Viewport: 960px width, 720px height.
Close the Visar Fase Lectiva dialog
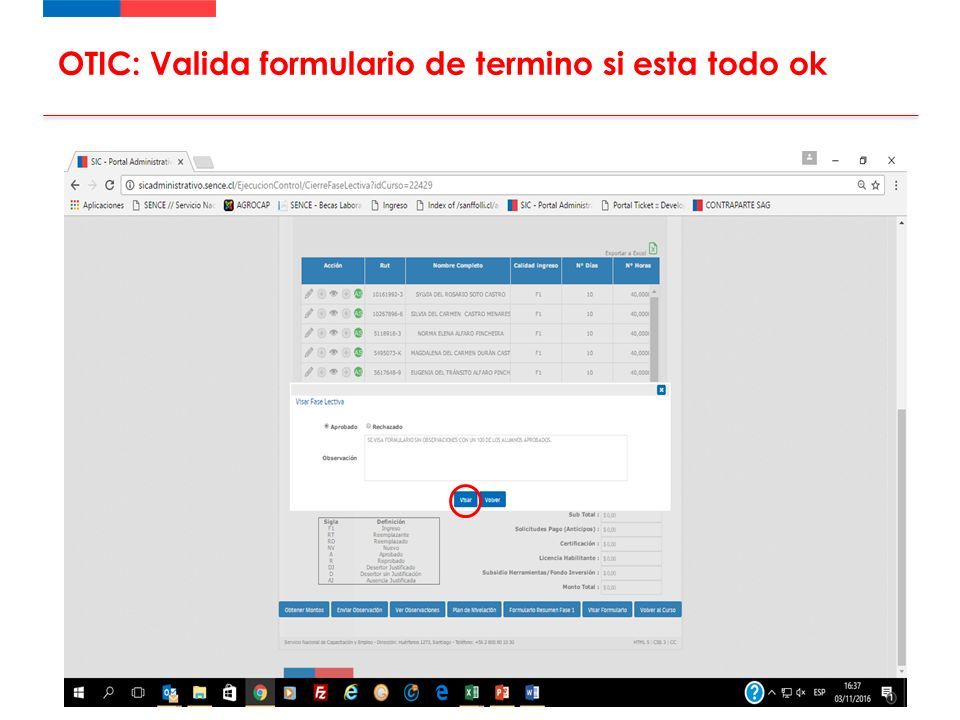[661, 390]
